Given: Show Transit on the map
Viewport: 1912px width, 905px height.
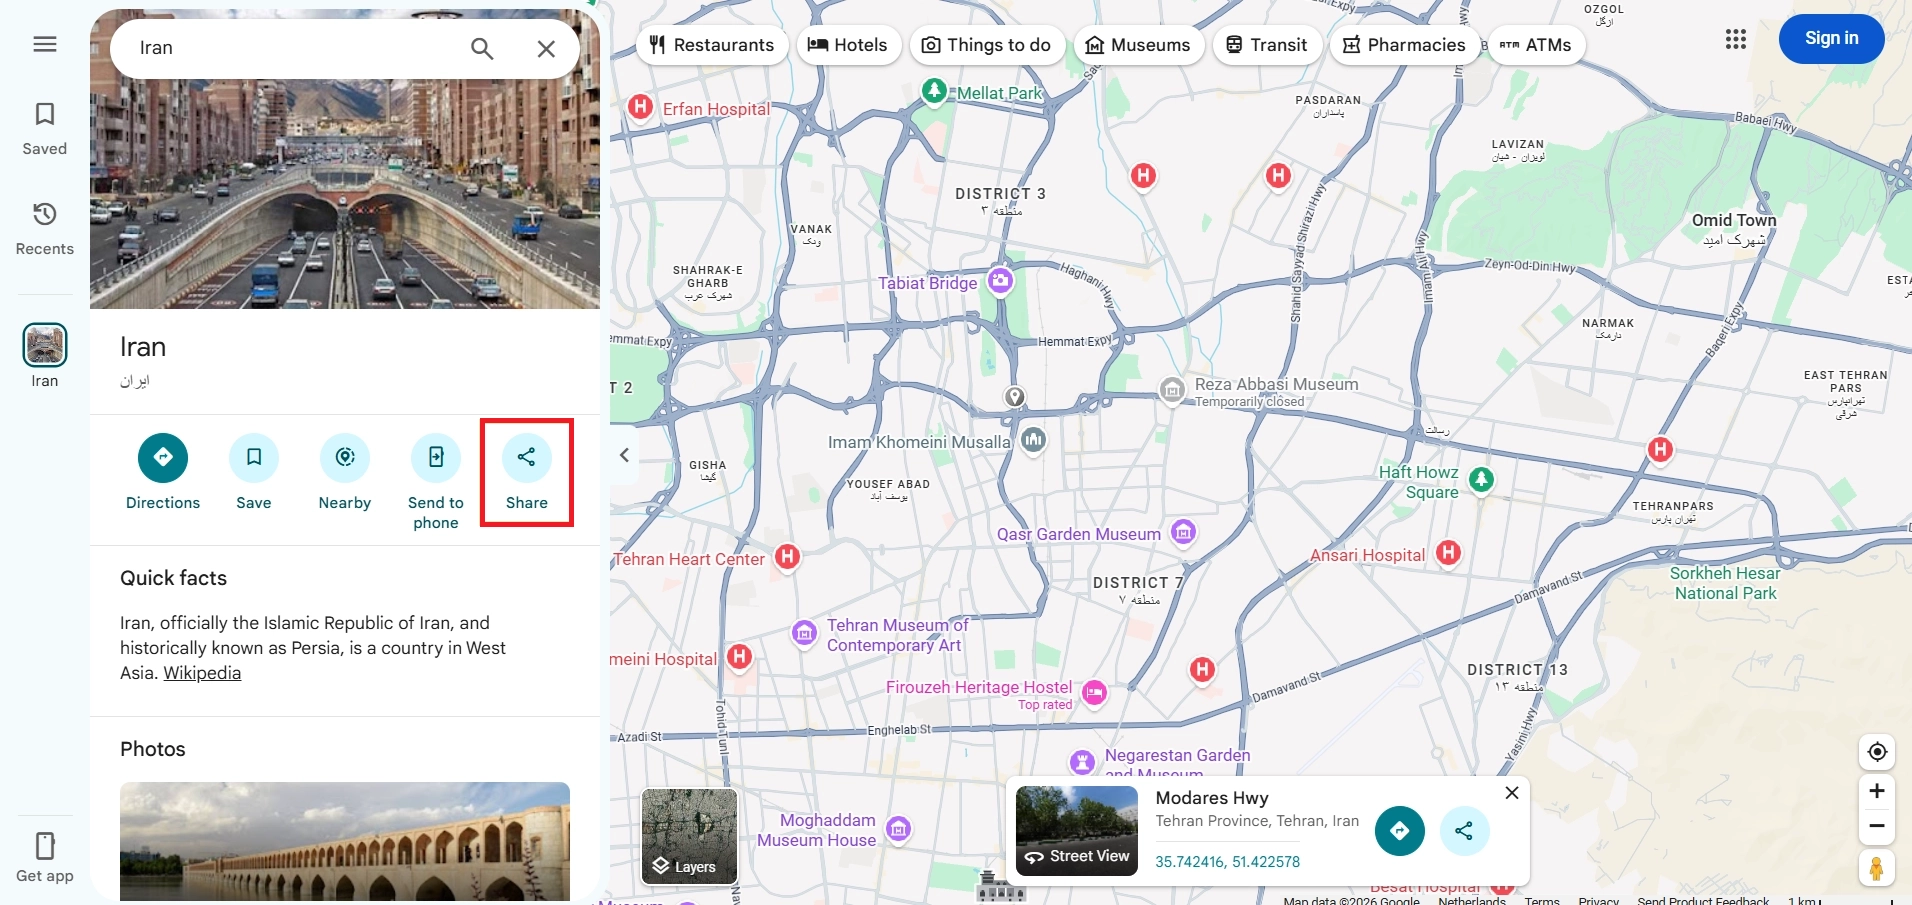Looking at the screenshot, I should coord(1267,45).
